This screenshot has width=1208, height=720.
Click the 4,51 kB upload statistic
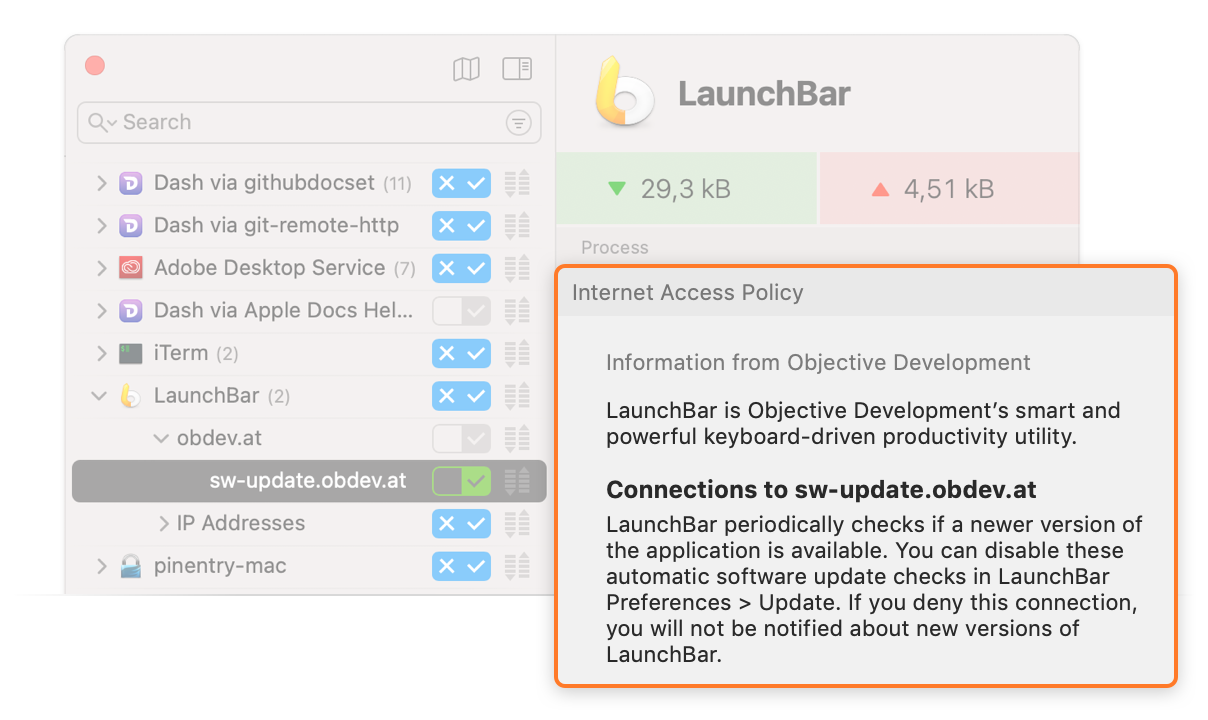click(x=949, y=188)
